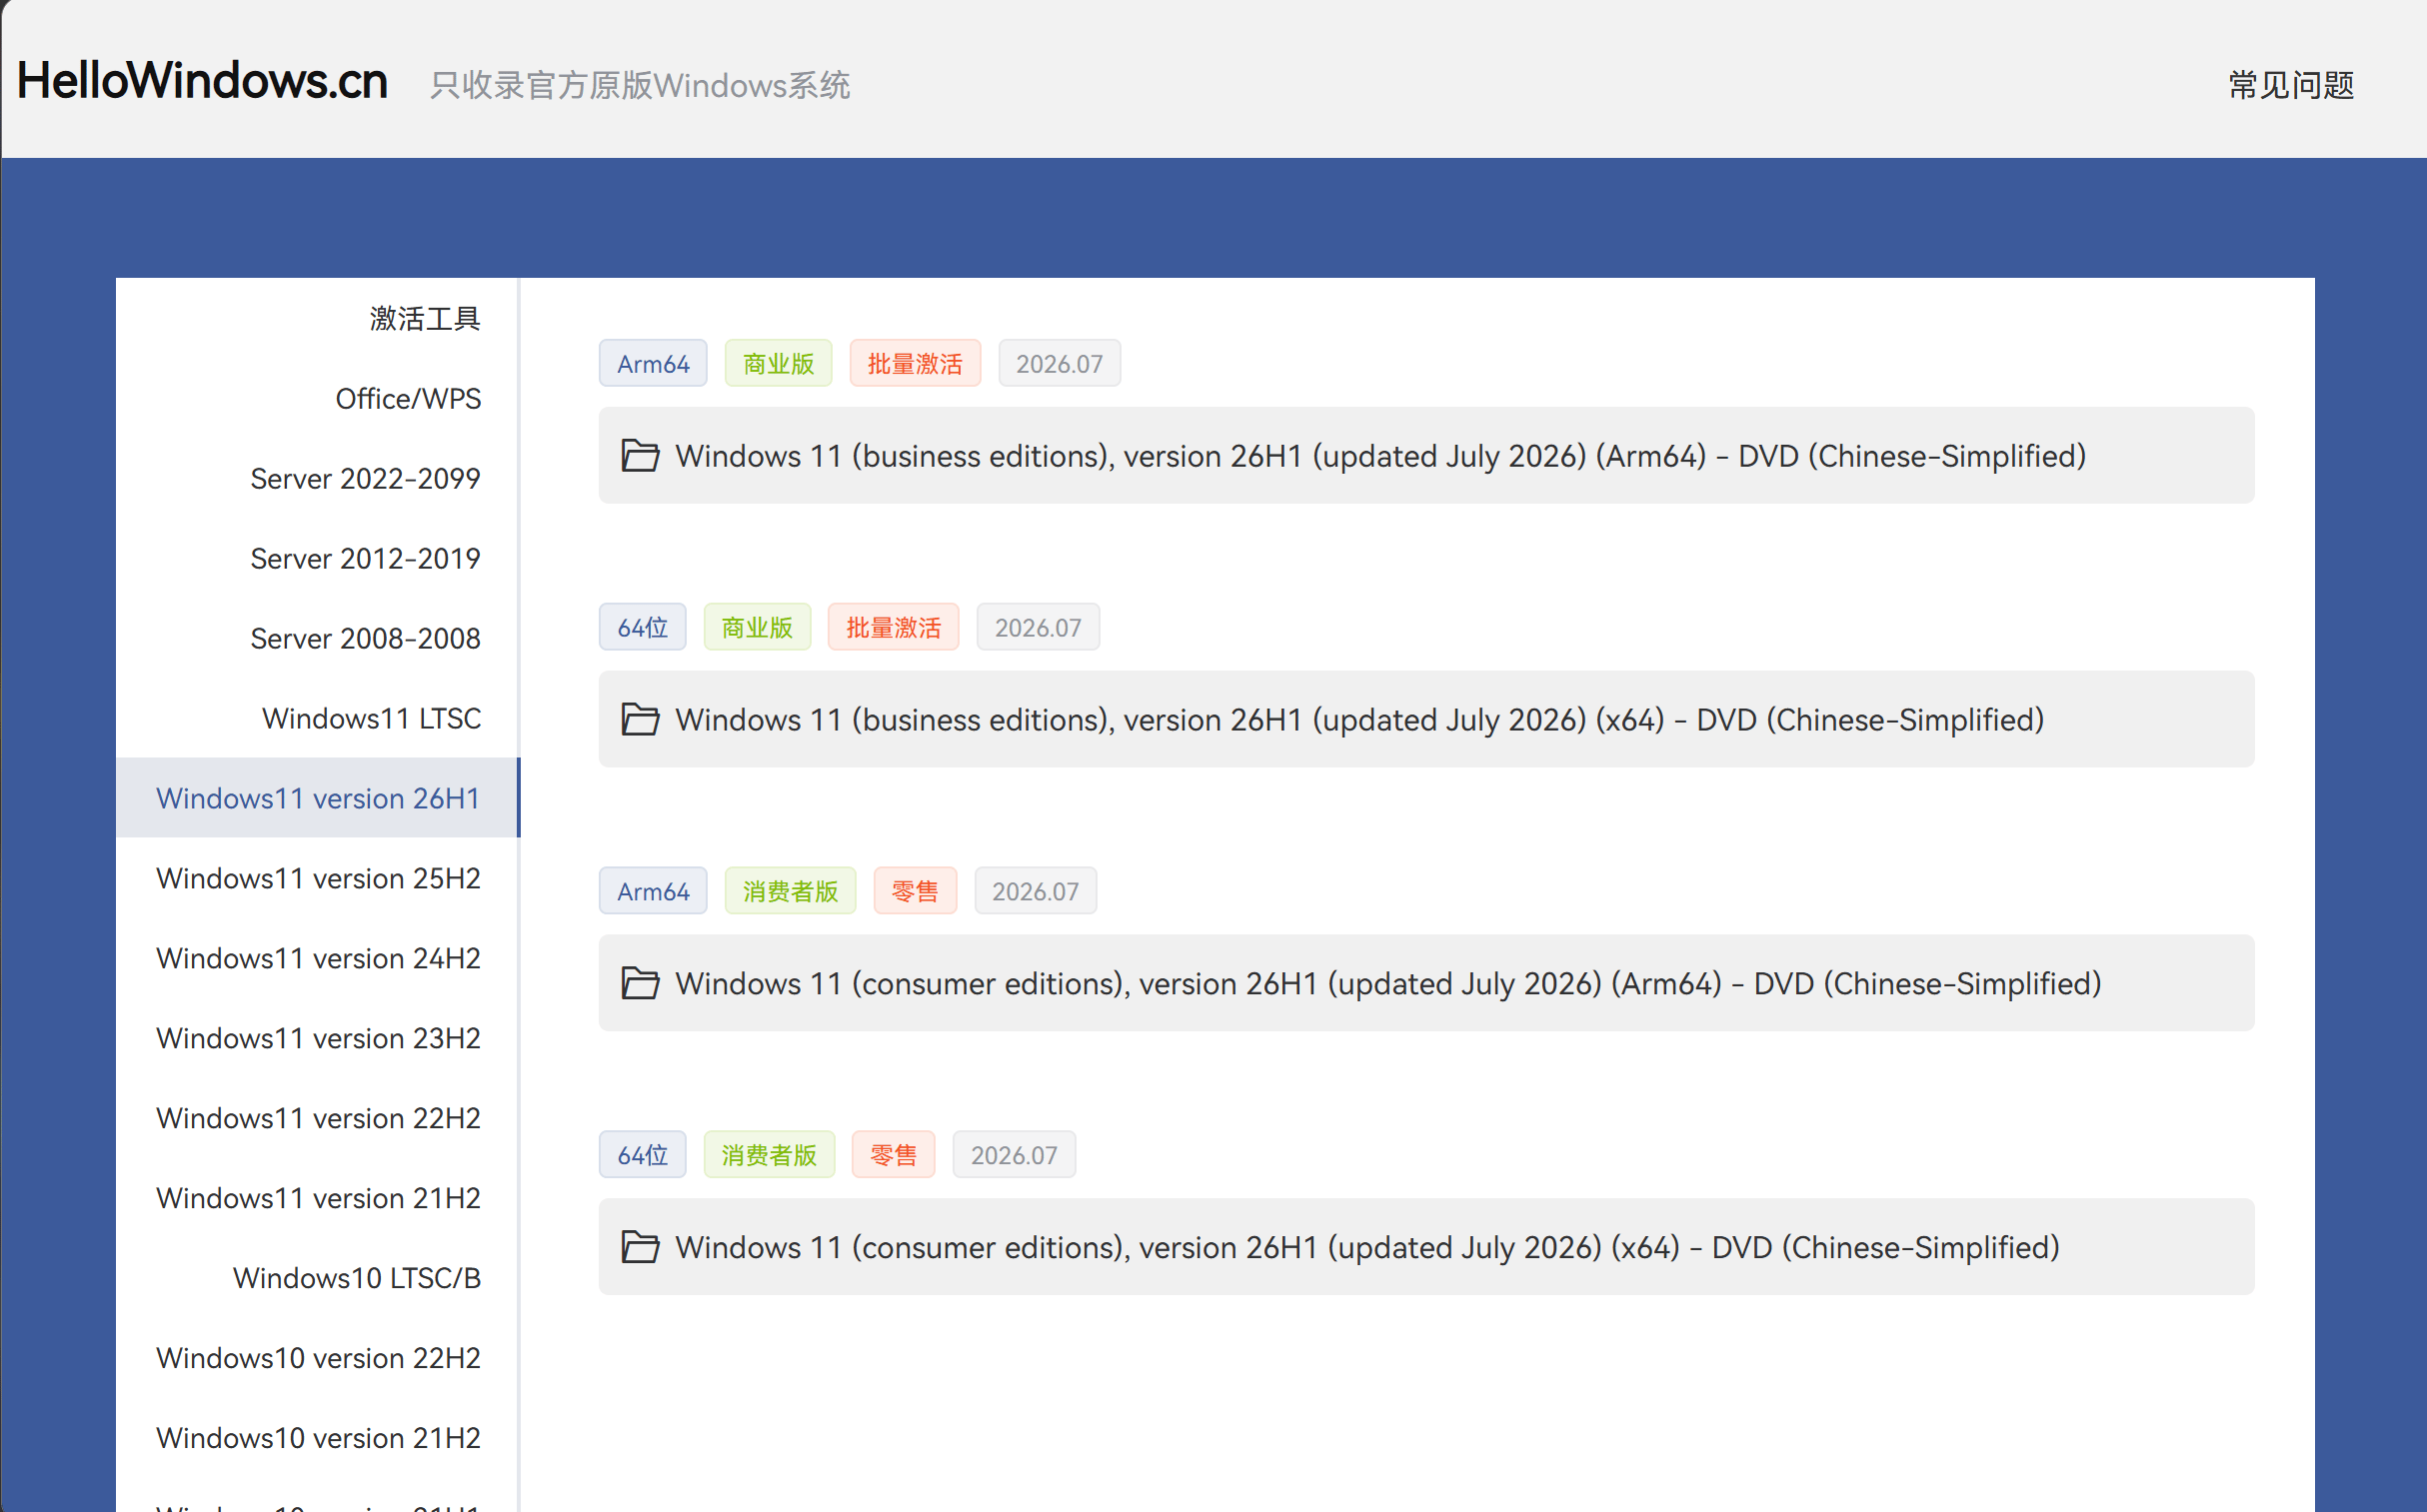This screenshot has height=1512, width=2427.
Task: Switch to Windows11 version 25H2
Action: [x=318, y=878]
